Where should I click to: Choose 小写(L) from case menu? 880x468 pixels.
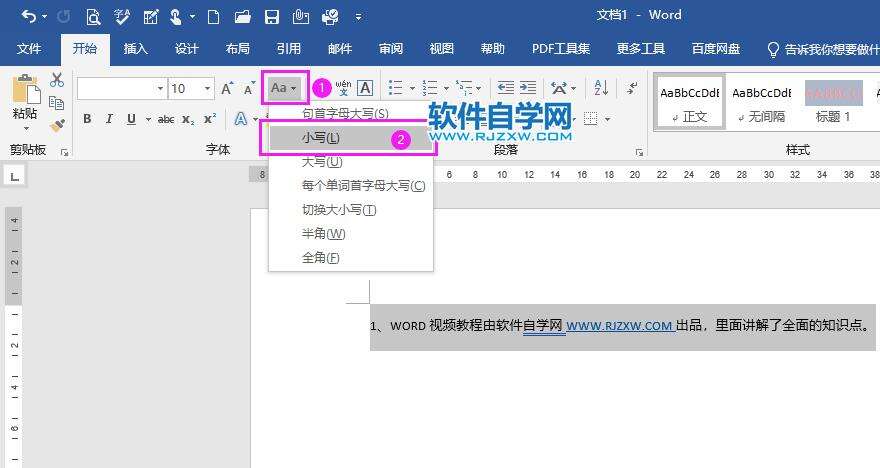pos(351,137)
